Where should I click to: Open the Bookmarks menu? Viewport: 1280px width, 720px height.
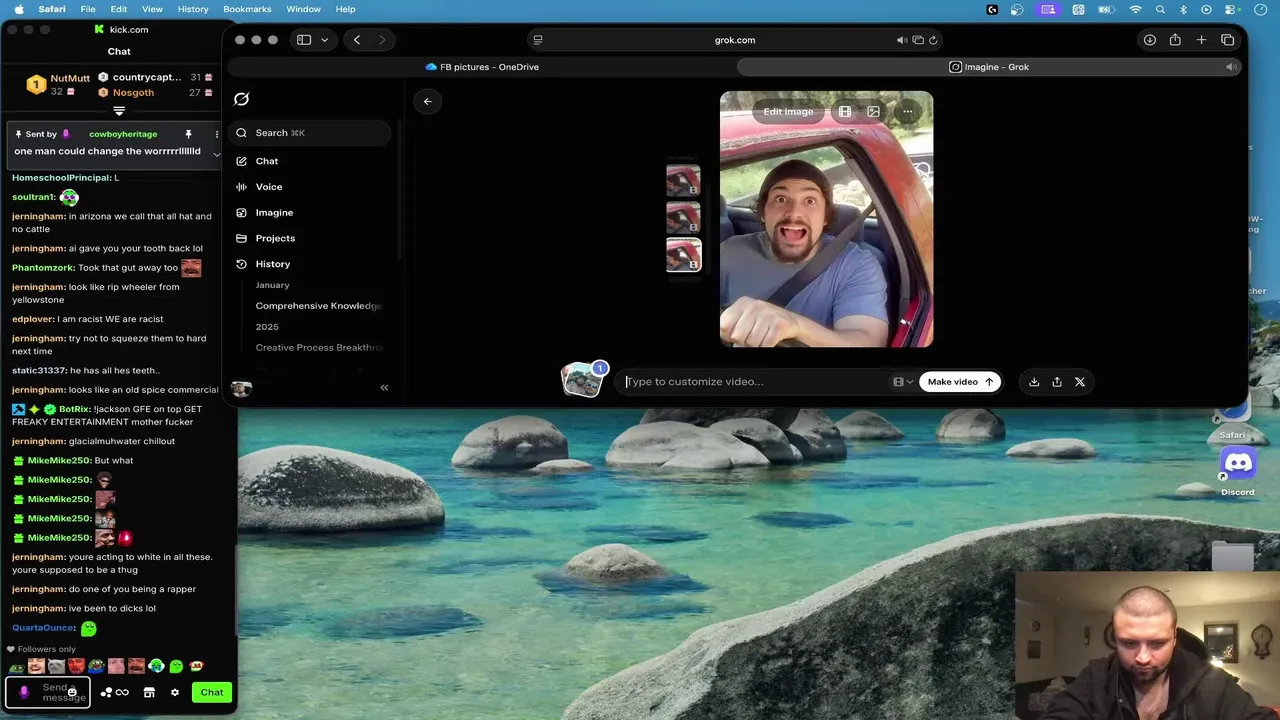247,9
